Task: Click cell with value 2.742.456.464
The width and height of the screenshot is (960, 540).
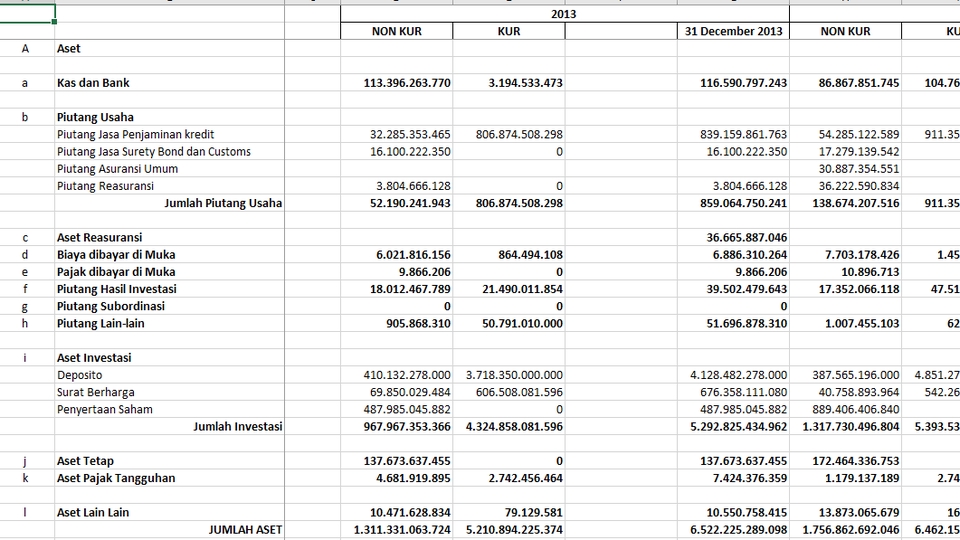Action: pos(509,477)
